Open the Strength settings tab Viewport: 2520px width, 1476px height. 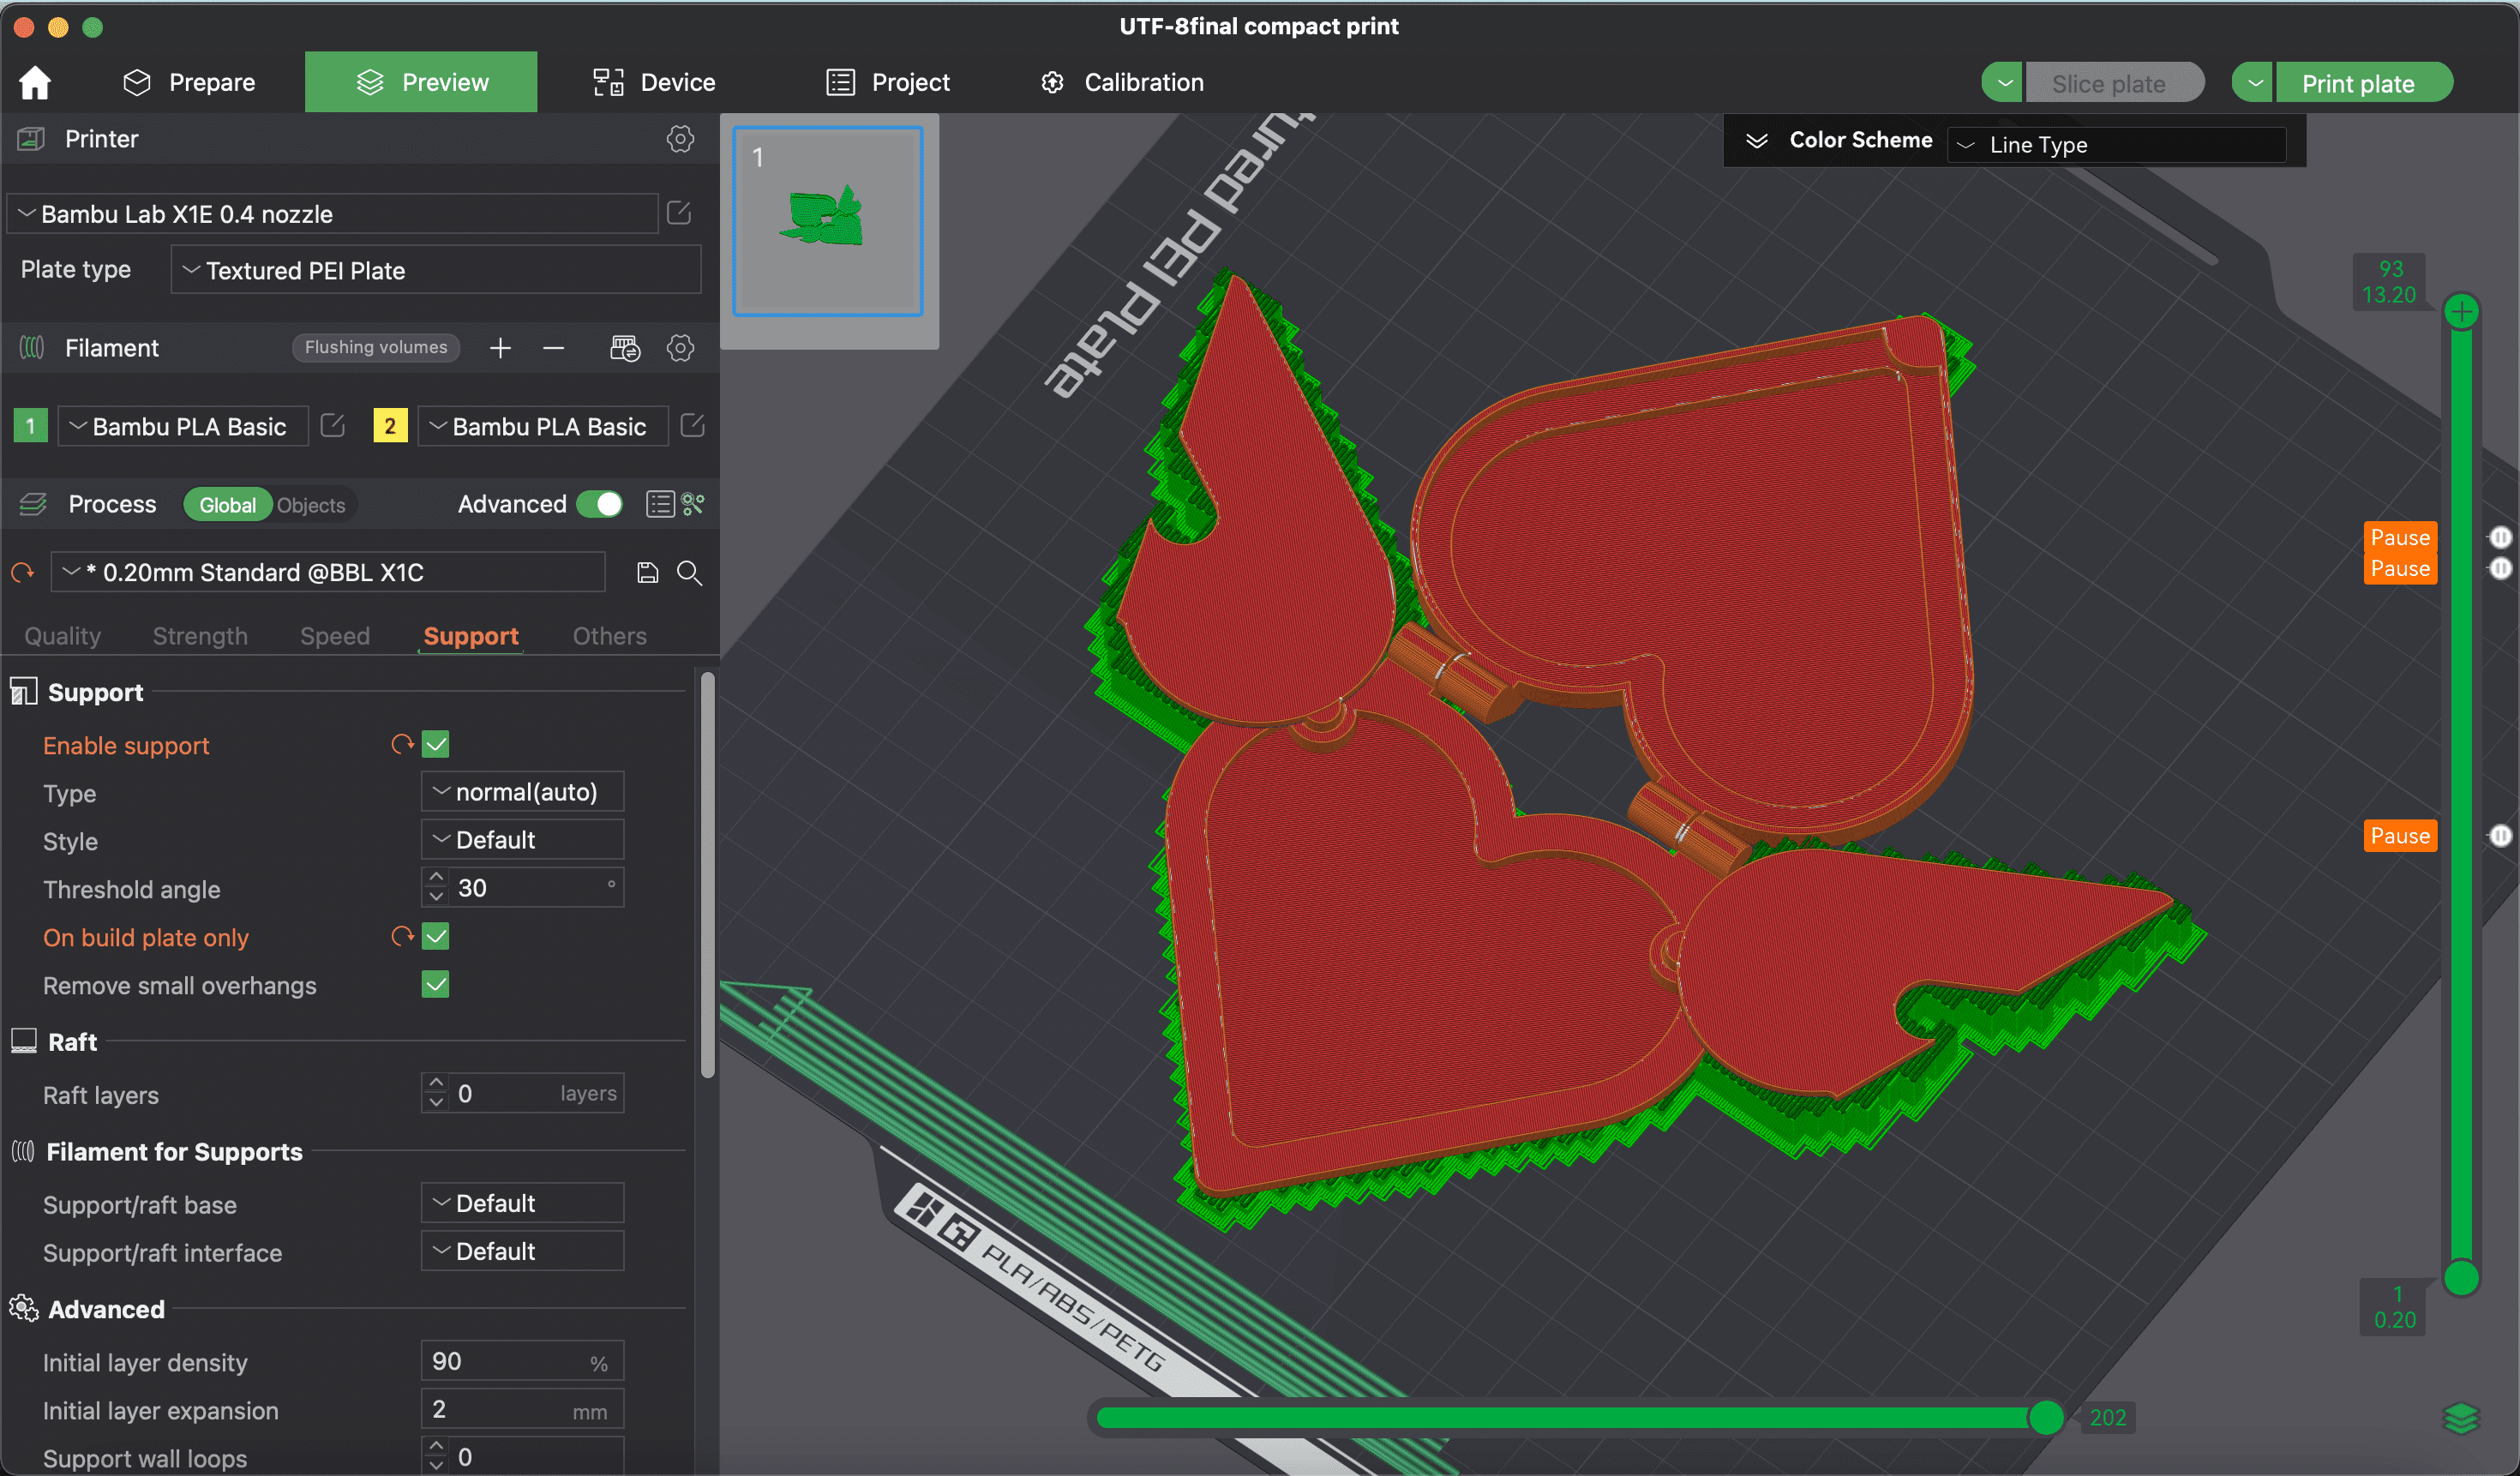coord(199,636)
